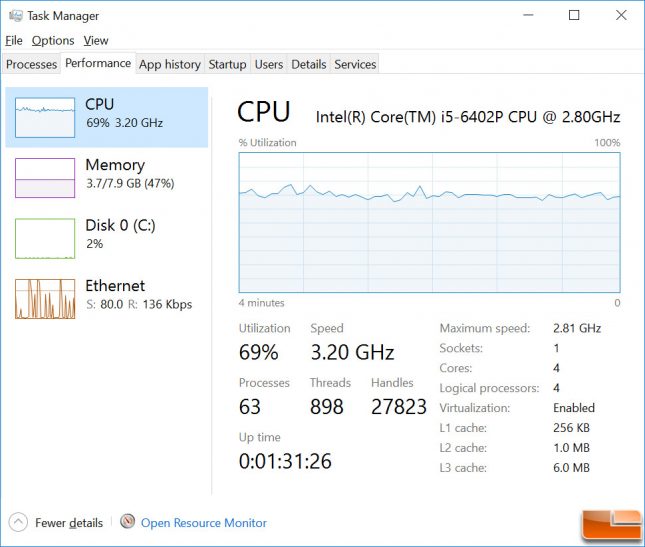Minimize the Task Manager window

(528, 16)
